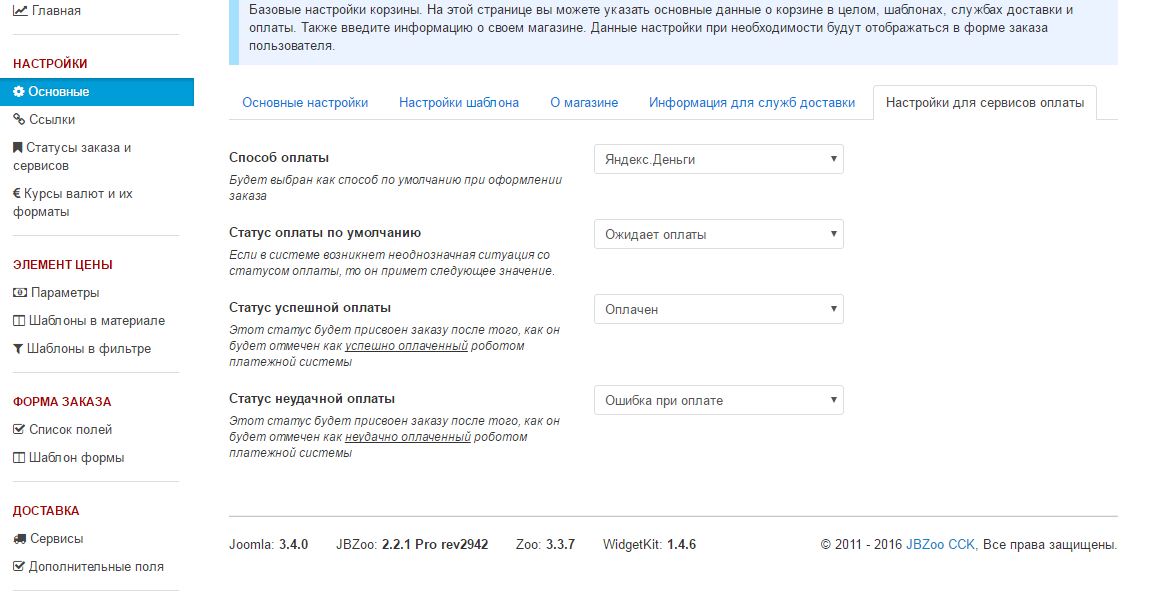
Task: Open the Статус успешной оплаты dropdown
Action: tap(718, 310)
